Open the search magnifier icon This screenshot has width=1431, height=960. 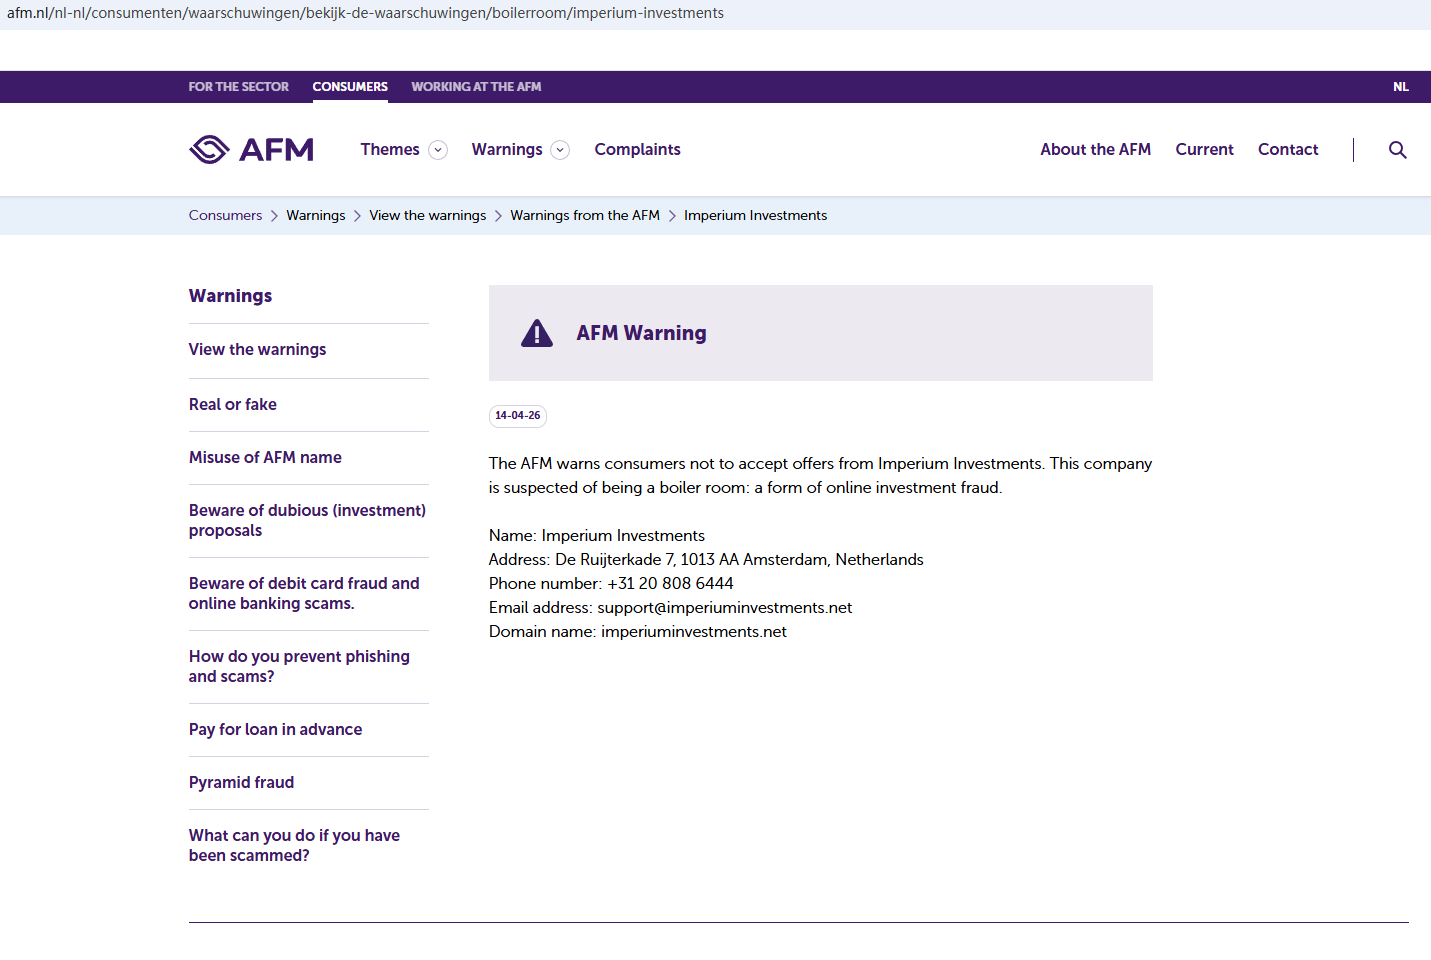click(x=1397, y=150)
